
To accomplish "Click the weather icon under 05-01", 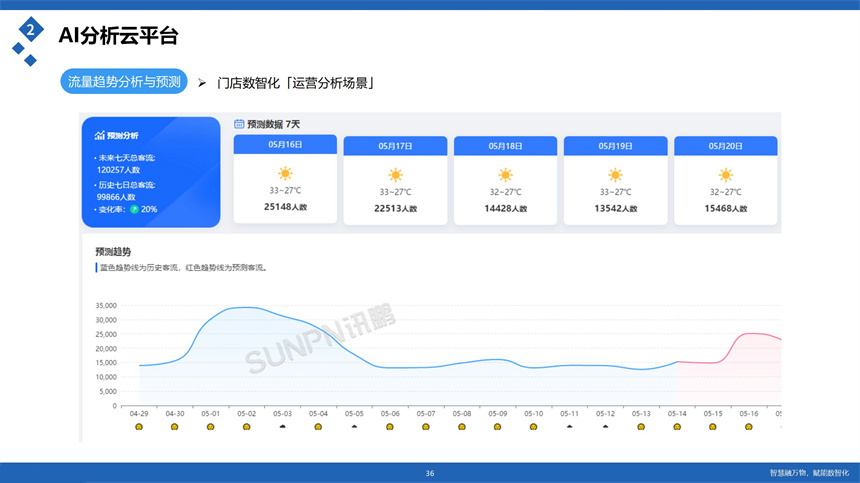I will click(211, 427).
